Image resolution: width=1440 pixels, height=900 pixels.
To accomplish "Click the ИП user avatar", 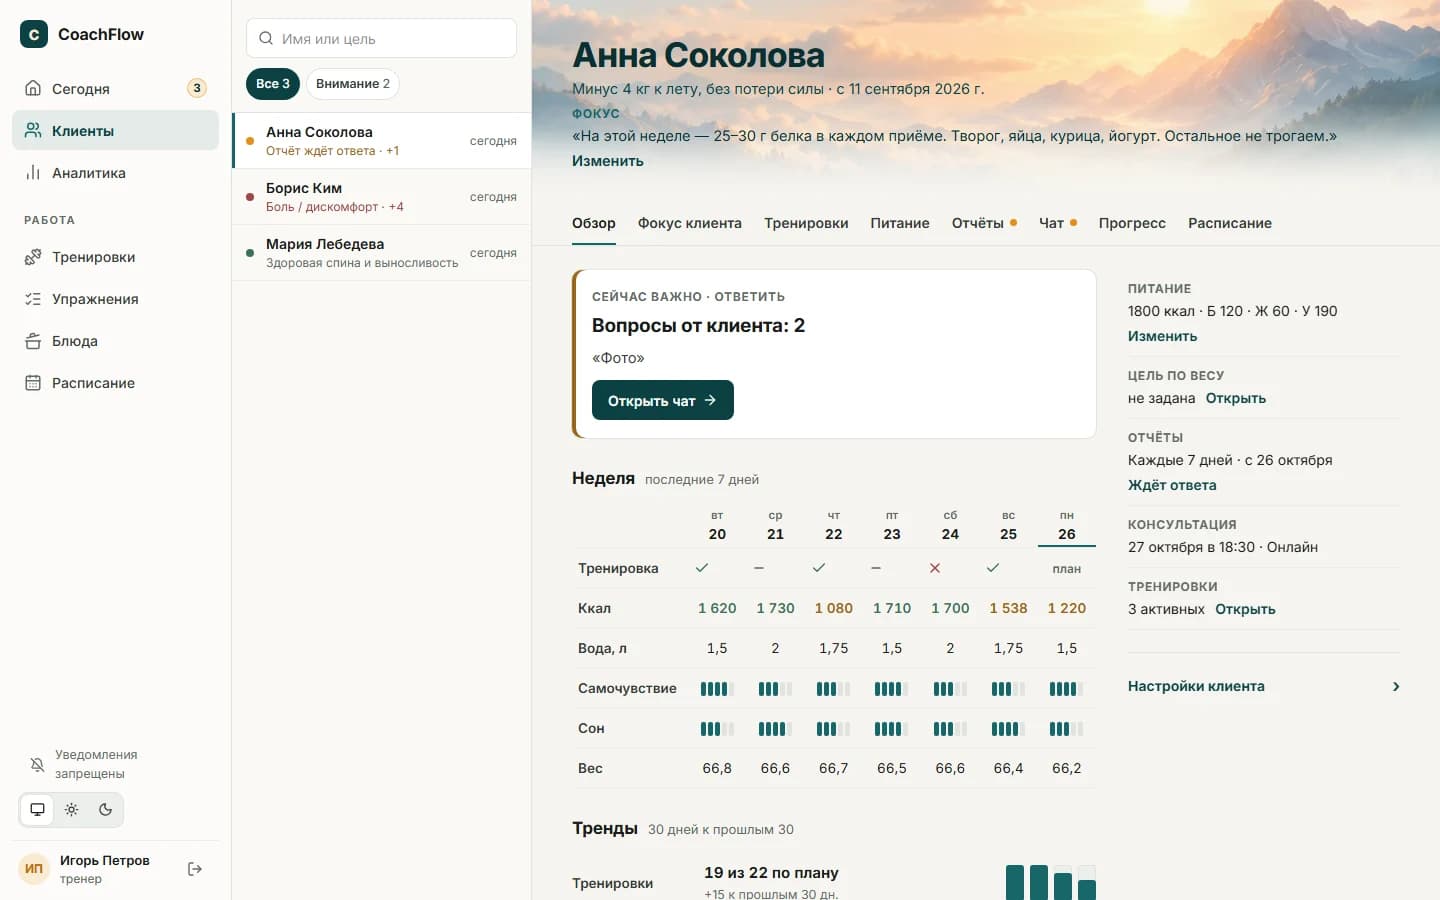I will coord(34,868).
